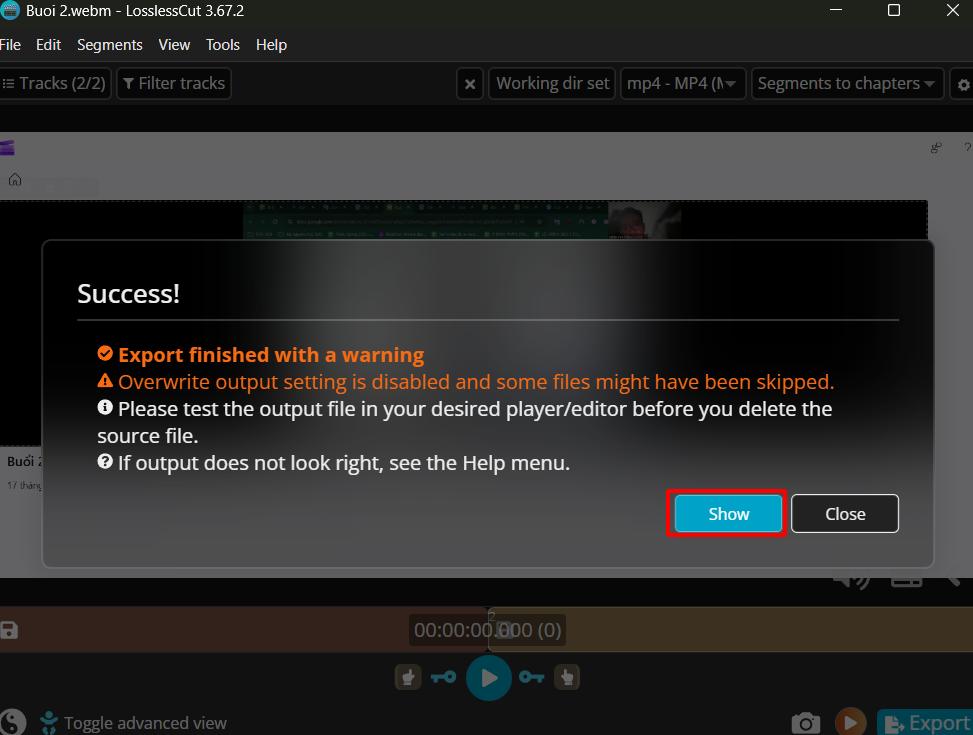Image resolution: width=973 pixels, height=735 pixels.
Task: Open the Segments to chapters dropdown
Action: (x=847, y=83)
